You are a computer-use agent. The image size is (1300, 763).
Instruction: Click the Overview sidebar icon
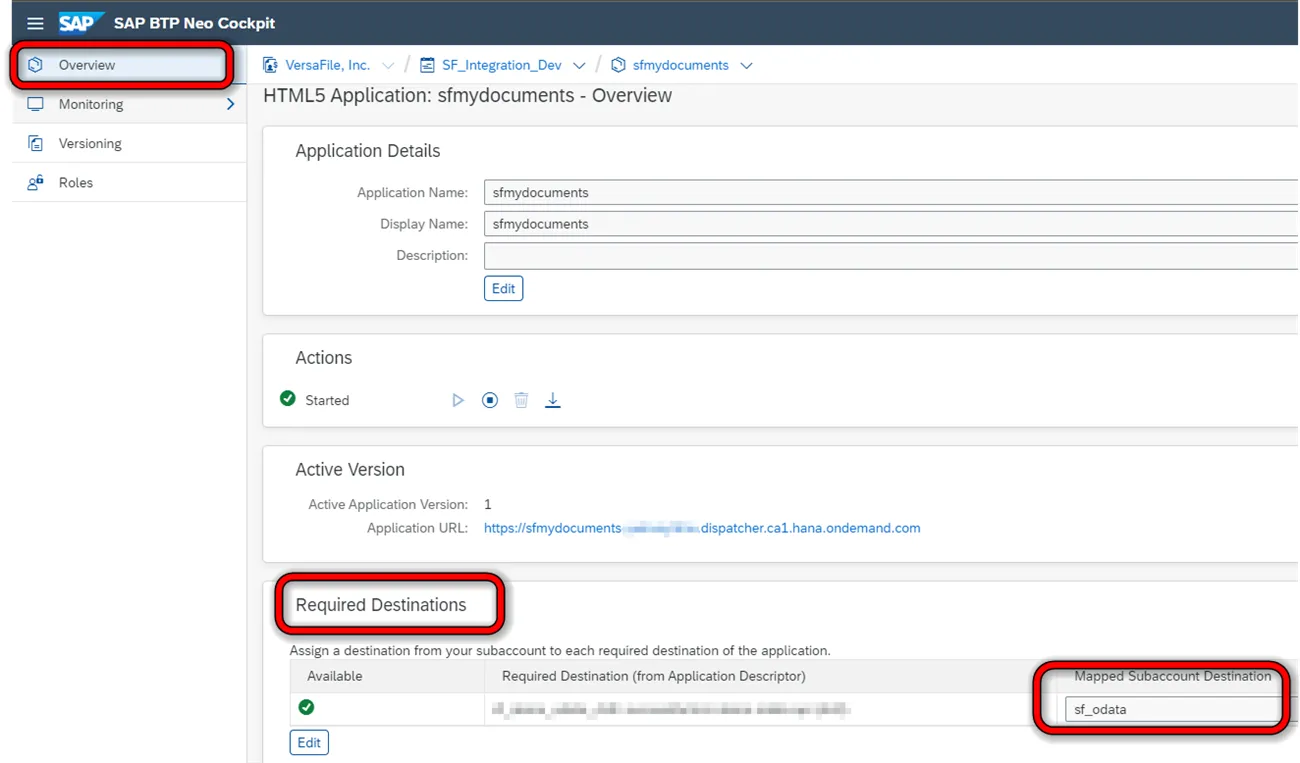[x=35, y=65]
